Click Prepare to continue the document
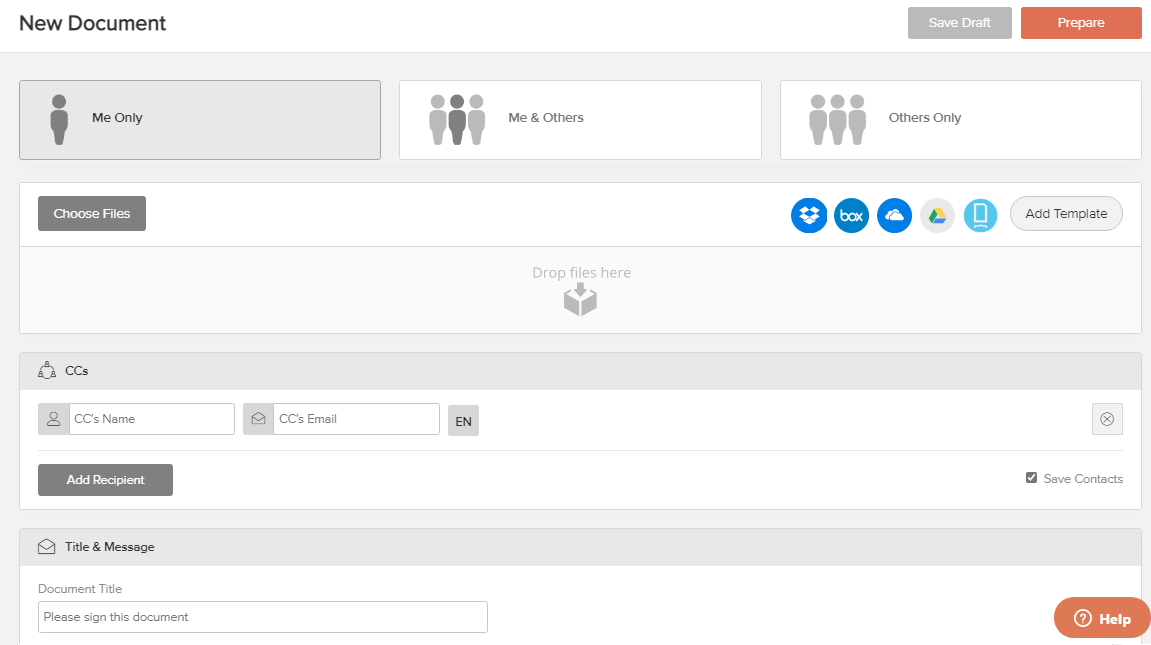The image size is (1151, 645). pyautogui.click(x=1081, y=22)
